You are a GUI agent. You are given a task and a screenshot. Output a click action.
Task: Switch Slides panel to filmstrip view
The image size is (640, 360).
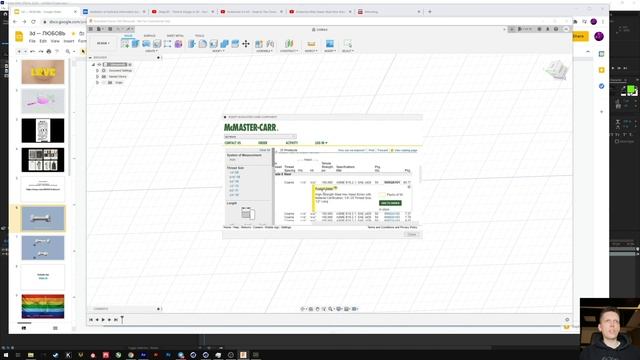(x=24, y=328)
